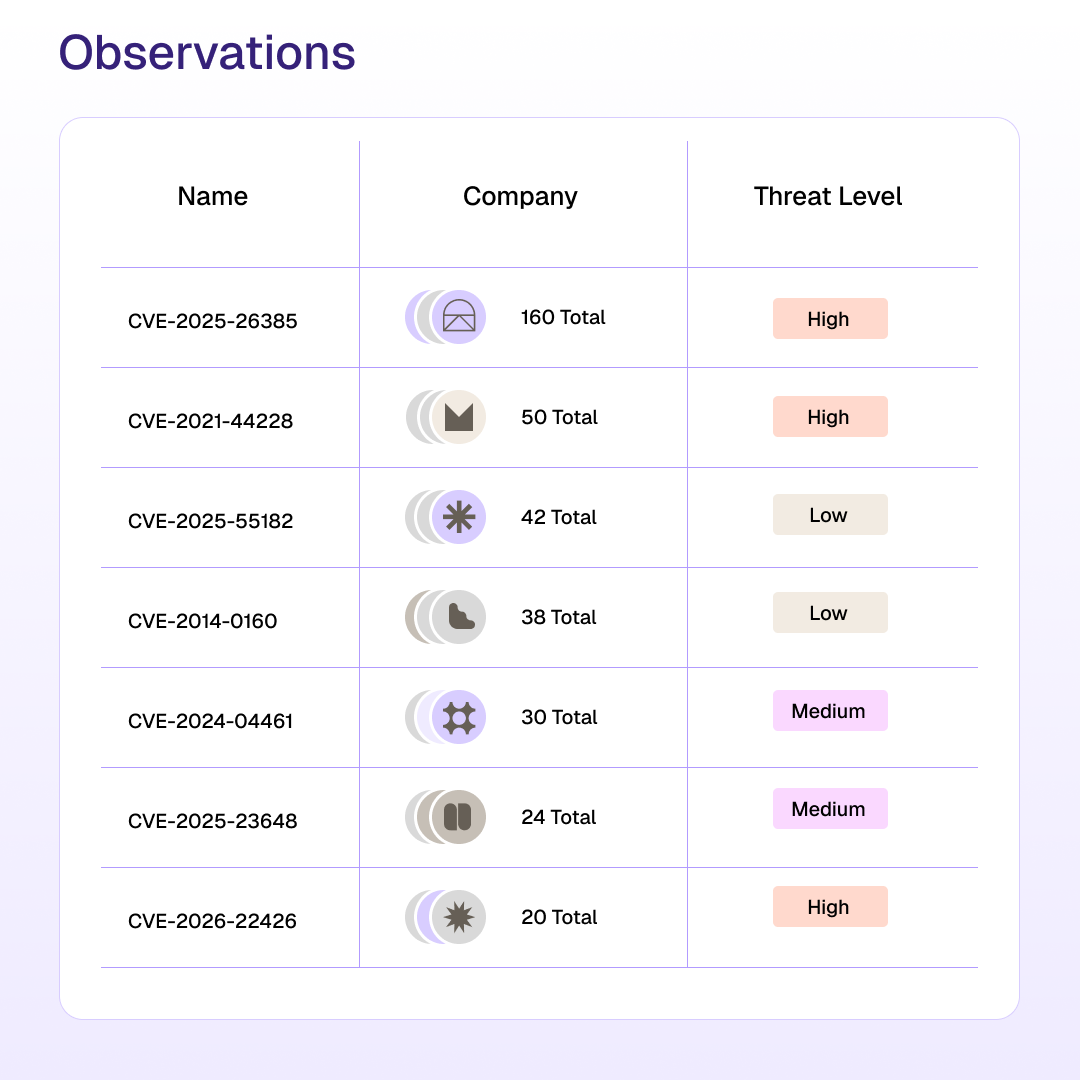Click the double-pill company icon beside 24 Total

458,817
